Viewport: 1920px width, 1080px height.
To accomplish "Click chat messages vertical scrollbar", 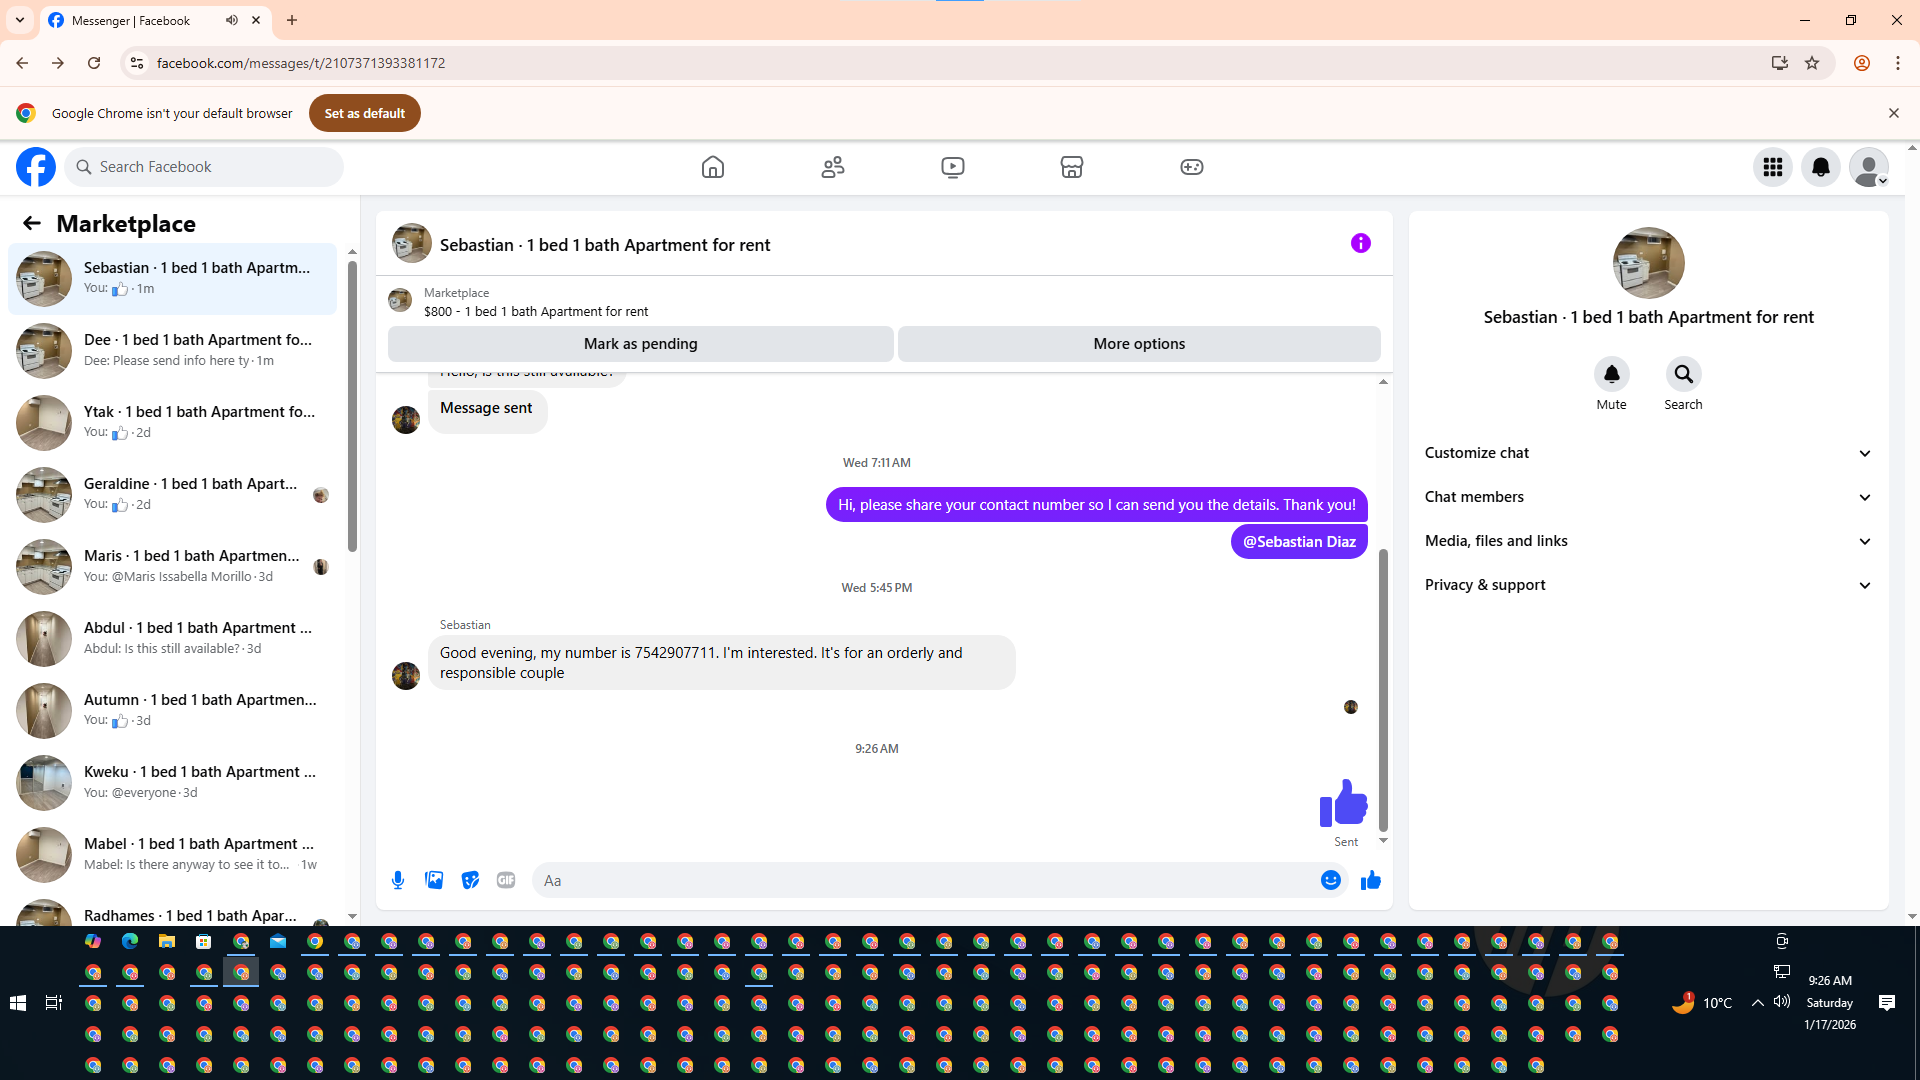I will click(1383, 690).
